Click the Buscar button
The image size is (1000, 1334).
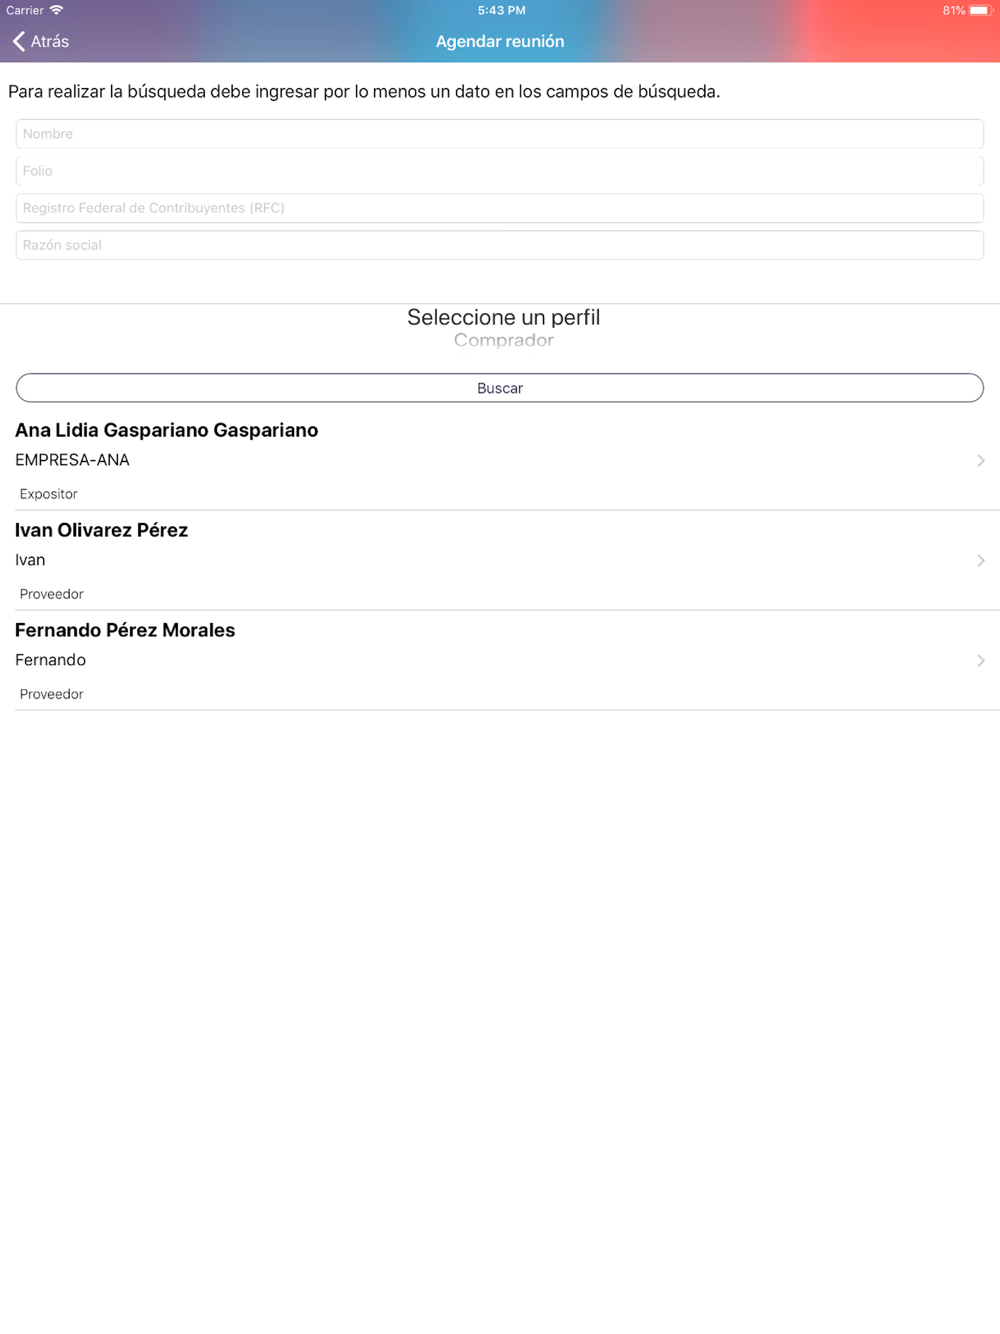(500, 388)
